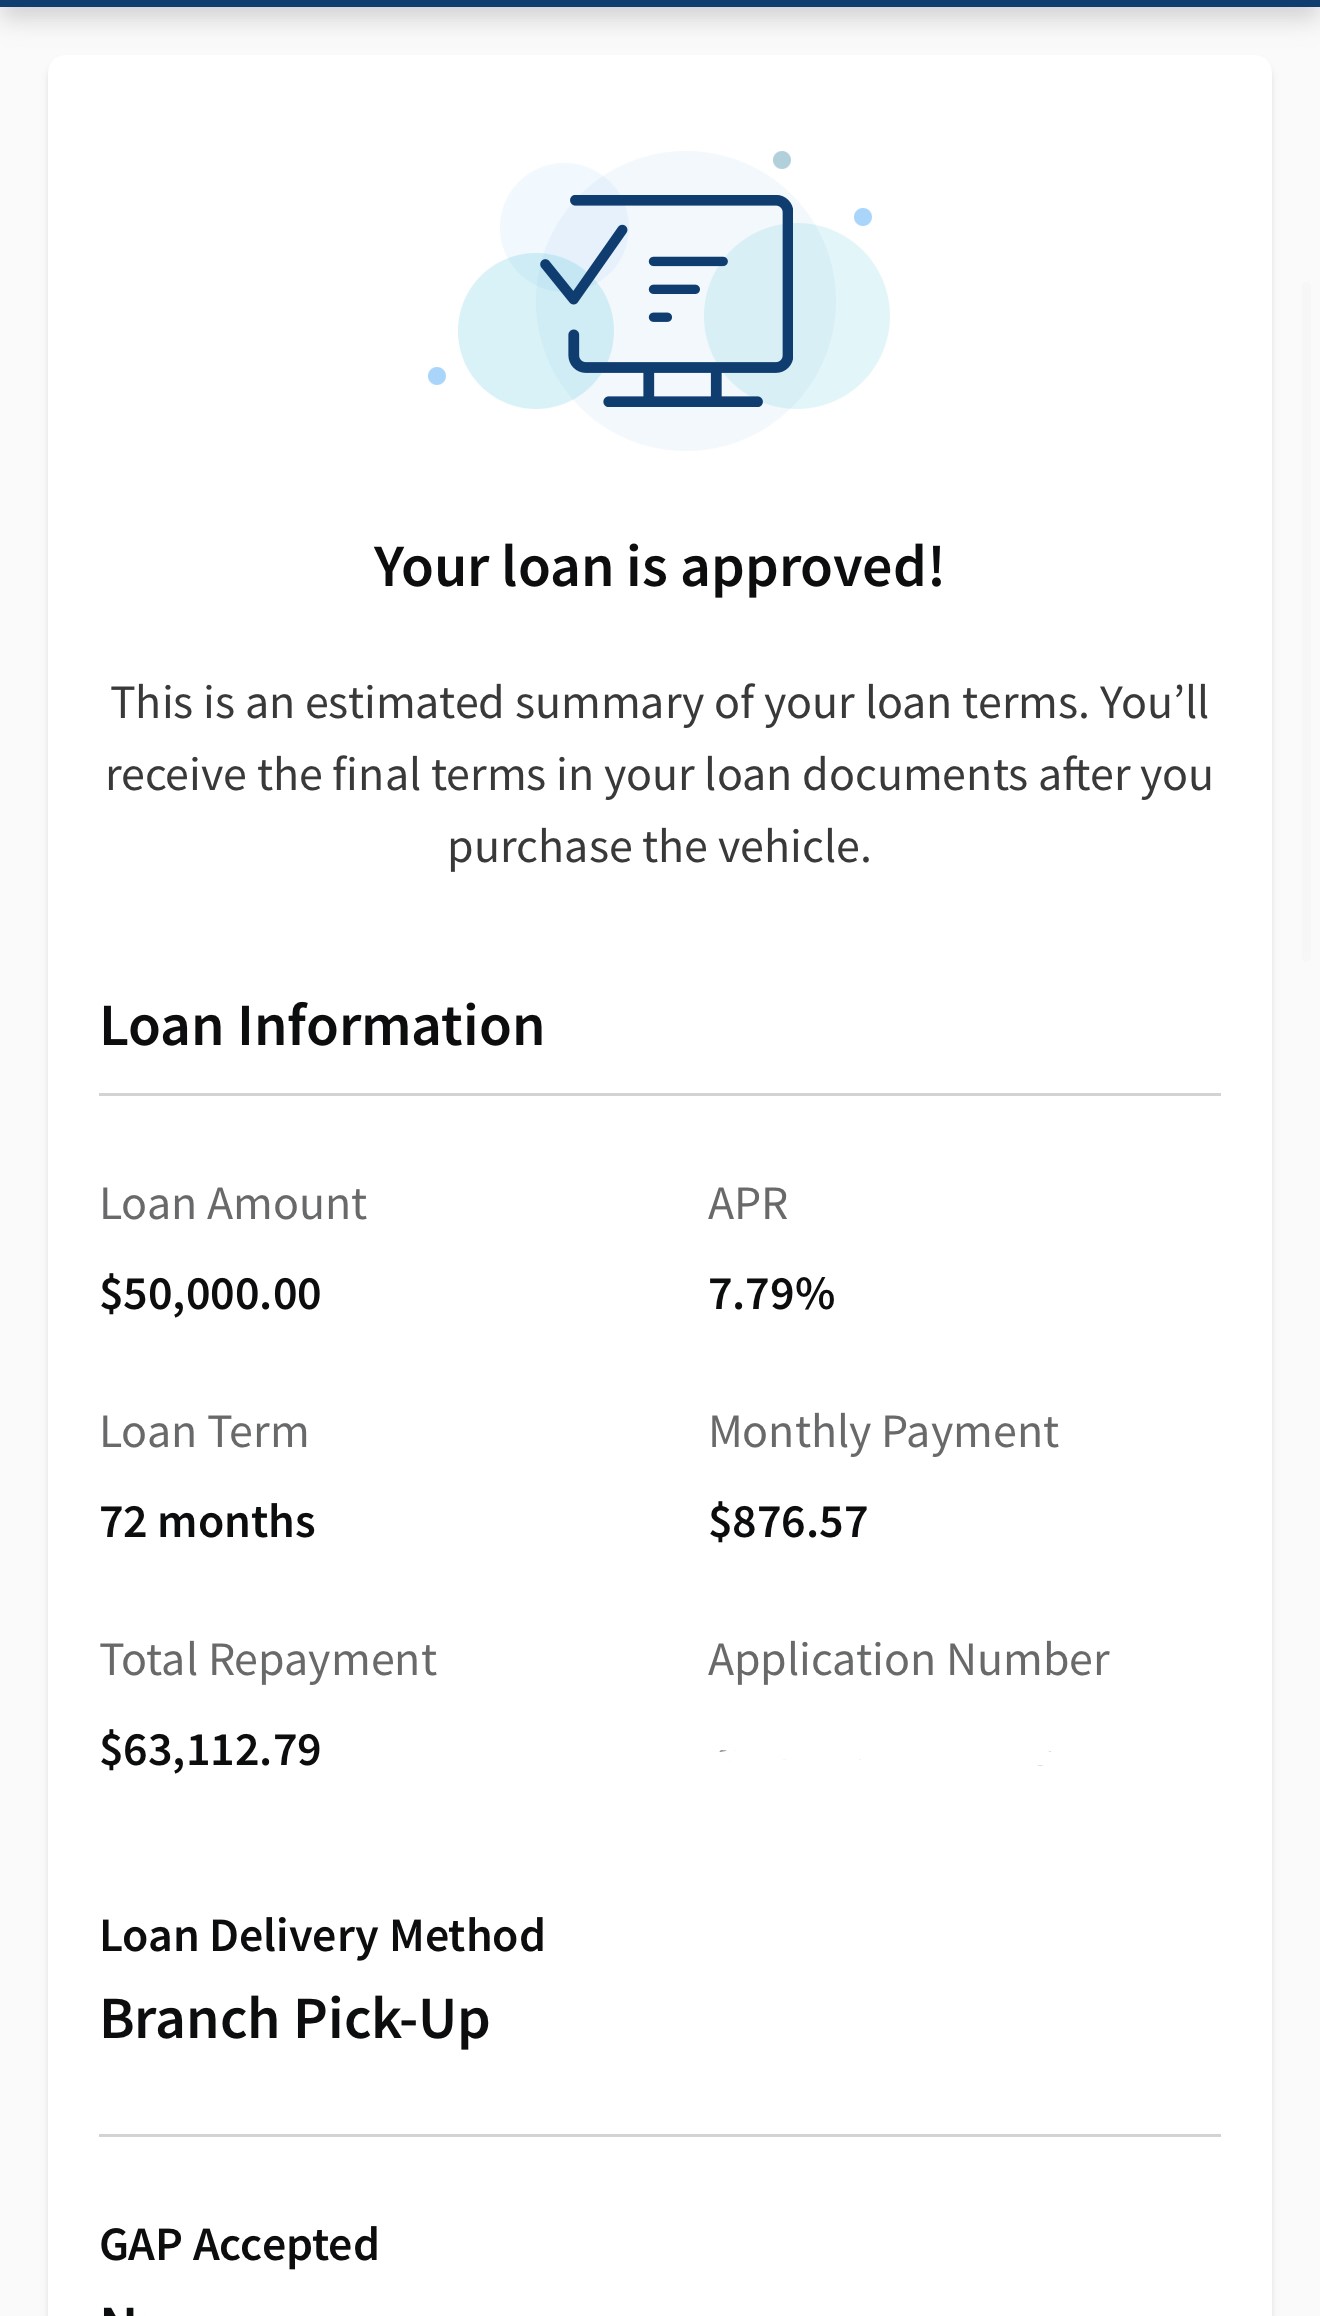Click the Total Repayment label
1320x2316 pixels.
(268, 1660)
